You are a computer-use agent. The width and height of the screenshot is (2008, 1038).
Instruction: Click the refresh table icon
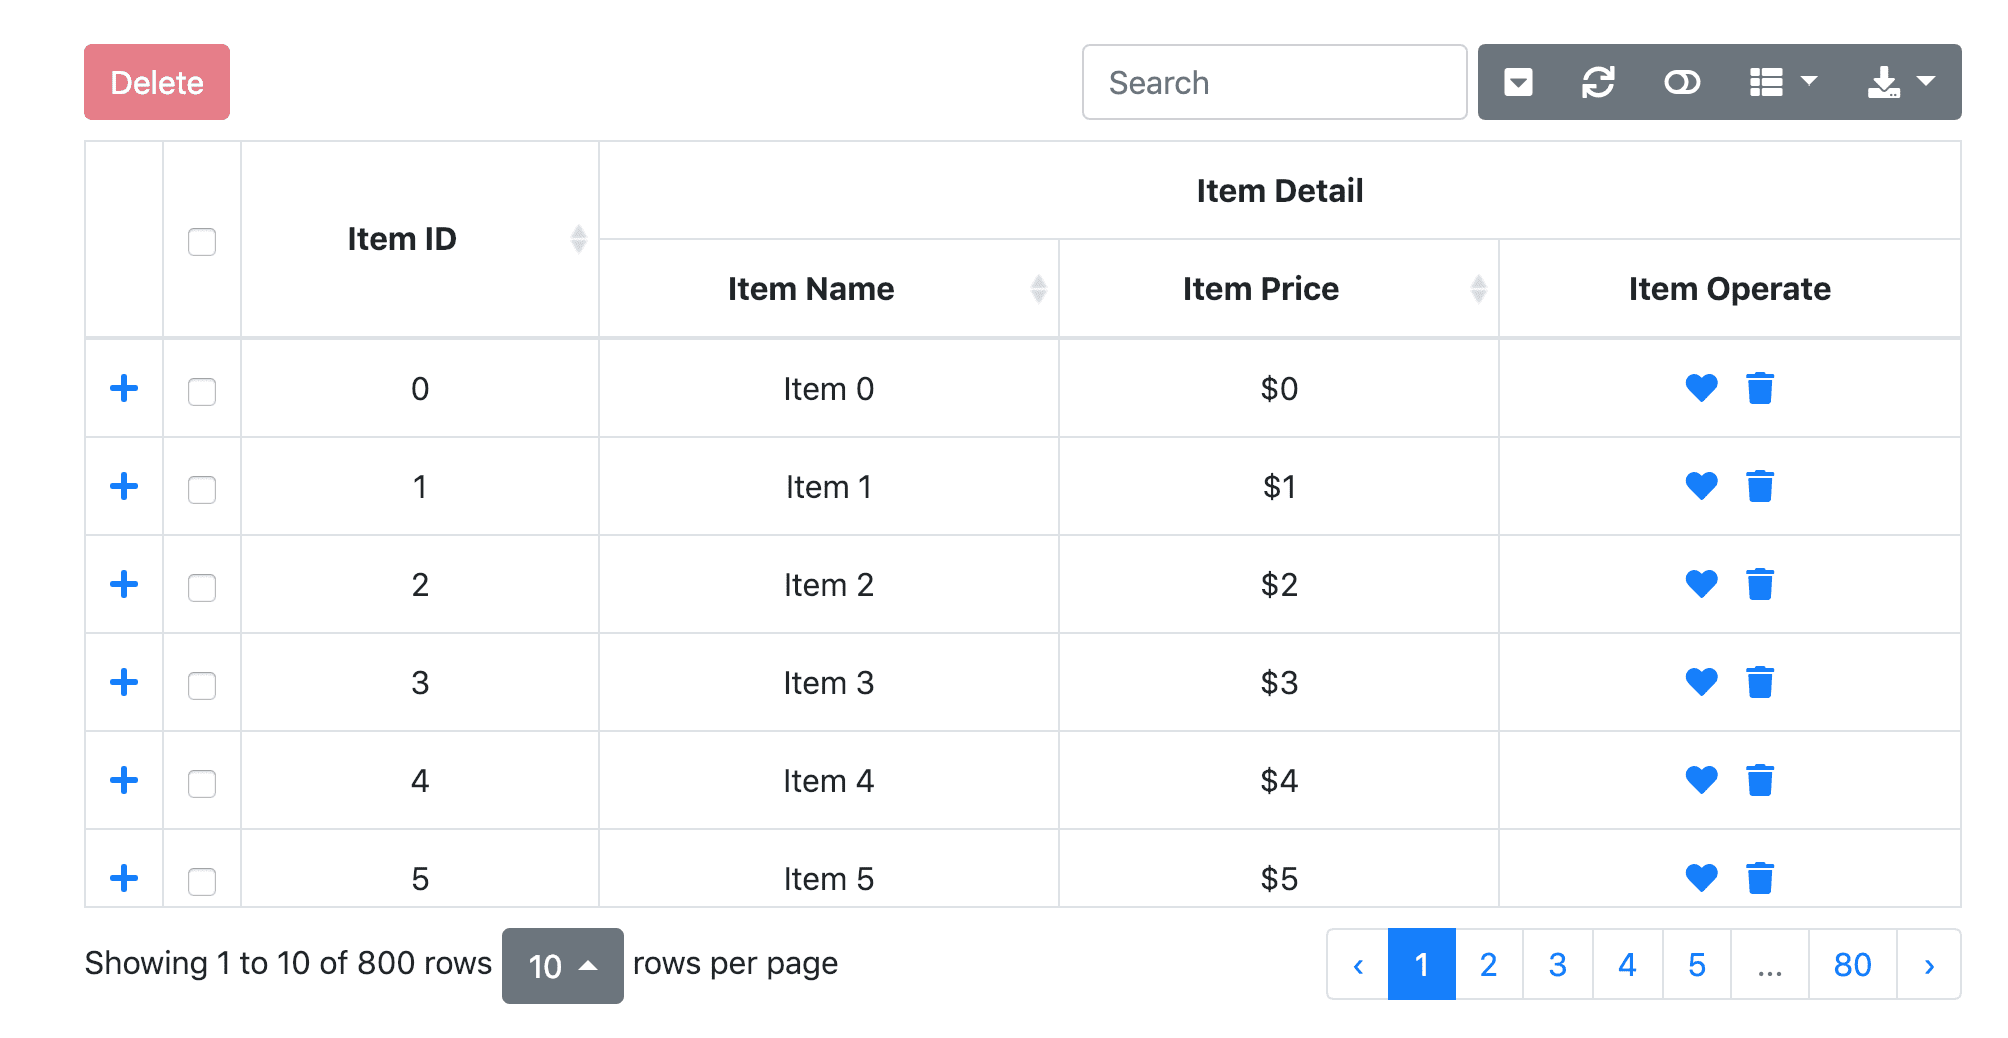1598,82
